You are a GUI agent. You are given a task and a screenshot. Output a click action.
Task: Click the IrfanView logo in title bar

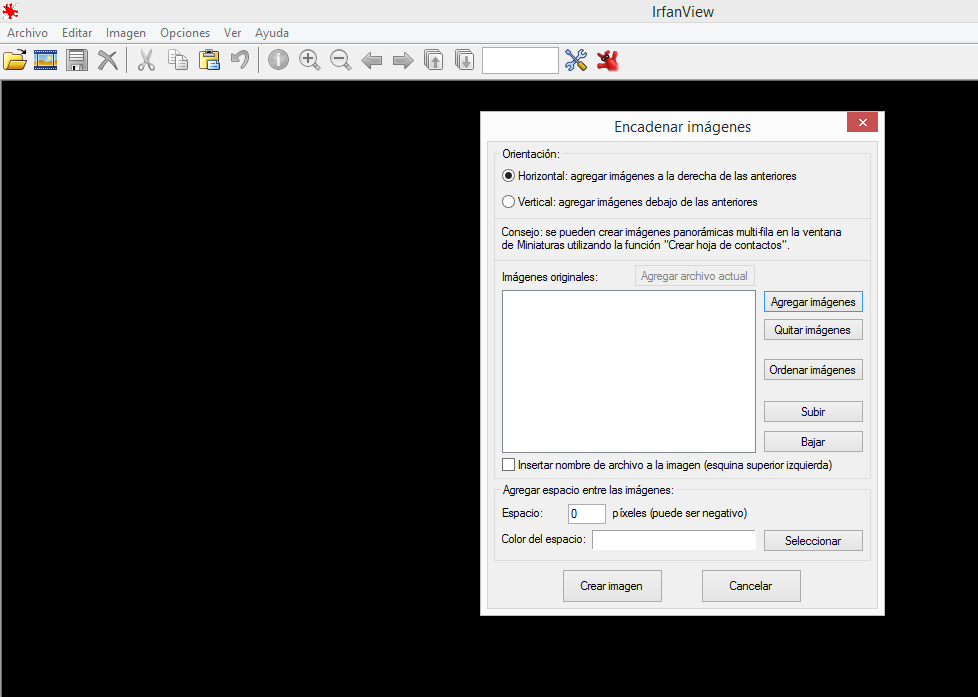(x=11, y=11)
